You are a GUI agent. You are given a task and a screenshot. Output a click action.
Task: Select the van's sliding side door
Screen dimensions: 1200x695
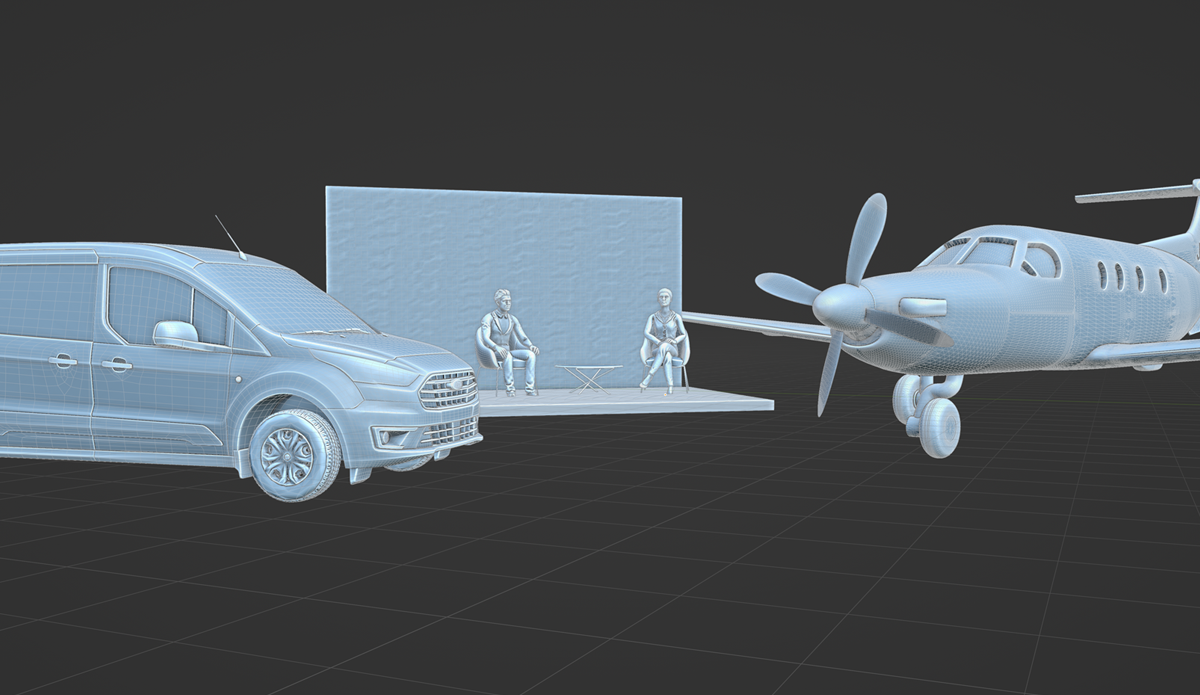coord(46,357)
